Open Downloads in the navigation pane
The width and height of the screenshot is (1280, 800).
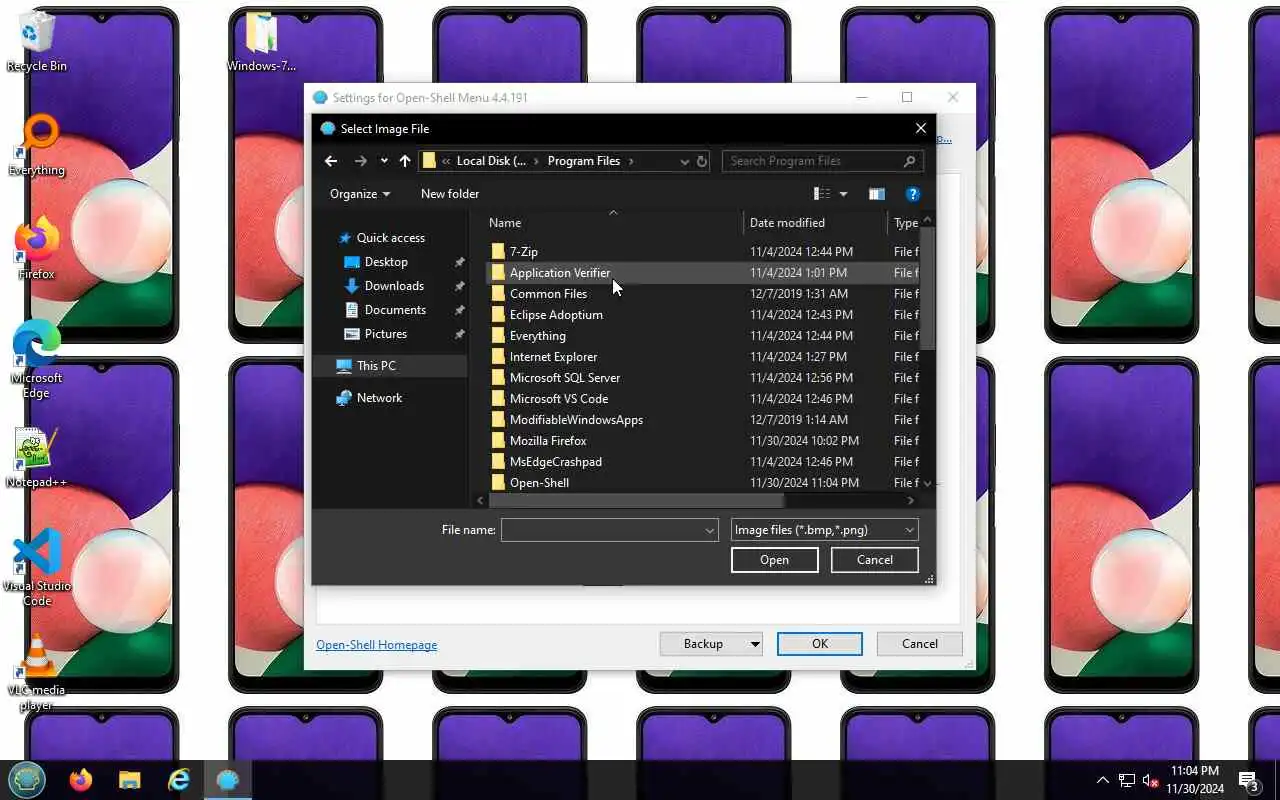tap(394, 286)
